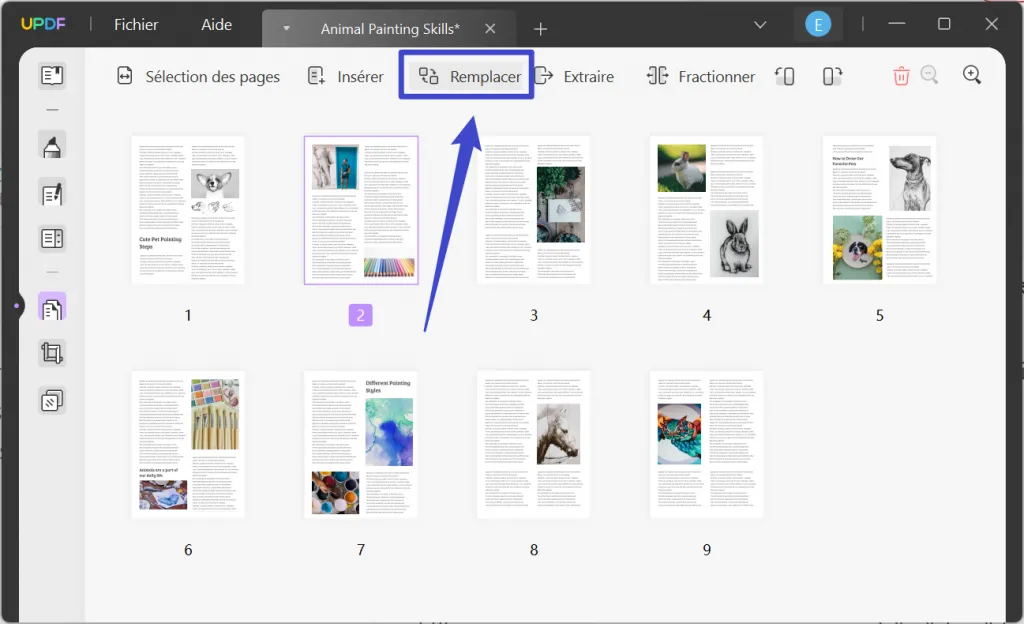The image size is (1024, 624).
Task: Open Reader mode from the sidebar
Action: tap(51, 75)
